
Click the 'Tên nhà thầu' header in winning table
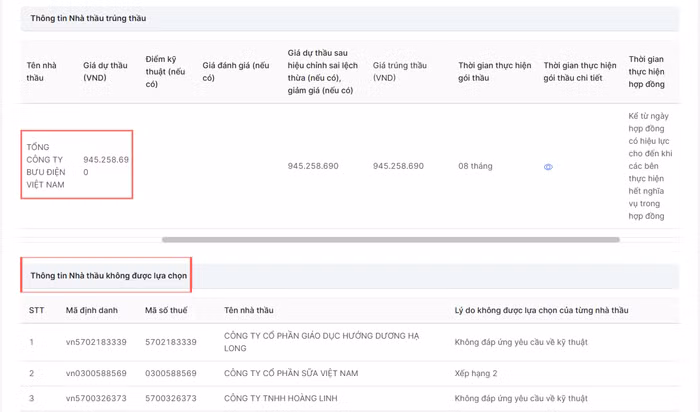tap(41, 71)
